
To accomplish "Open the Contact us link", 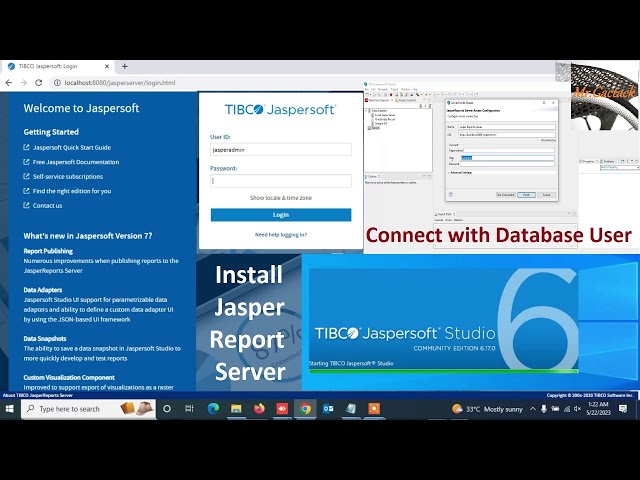I will coord(47,205).
